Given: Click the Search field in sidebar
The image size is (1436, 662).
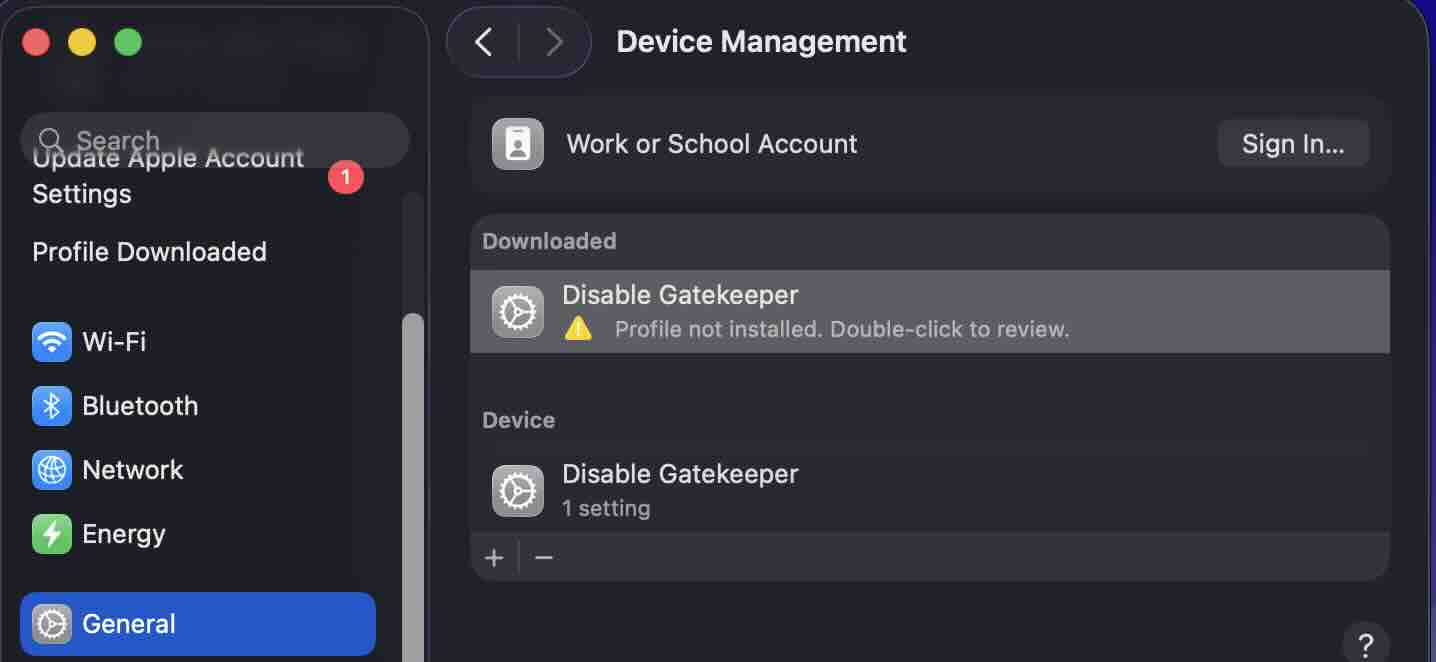Looking at the screenshot, I should click(x=215, y=139).
